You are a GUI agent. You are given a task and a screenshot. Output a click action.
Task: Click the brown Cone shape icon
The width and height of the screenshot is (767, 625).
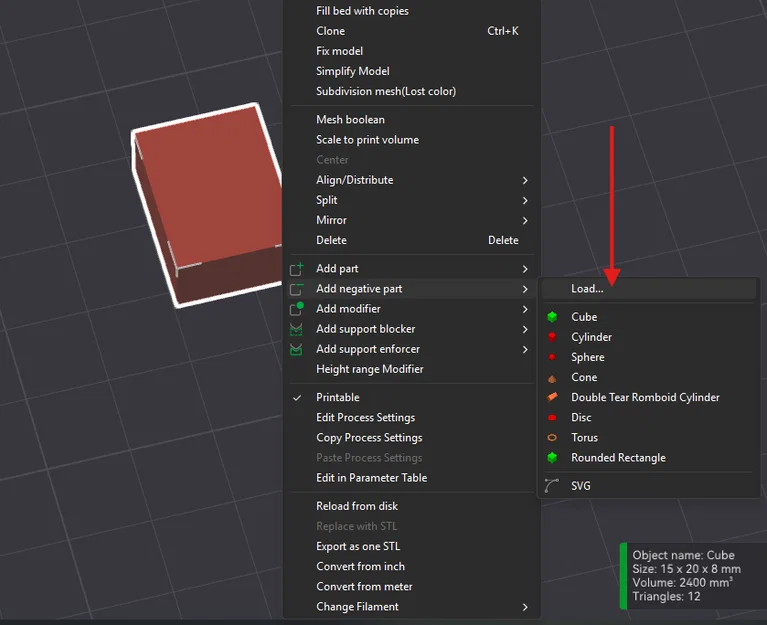pyautogui.click(x=552, y=378)
